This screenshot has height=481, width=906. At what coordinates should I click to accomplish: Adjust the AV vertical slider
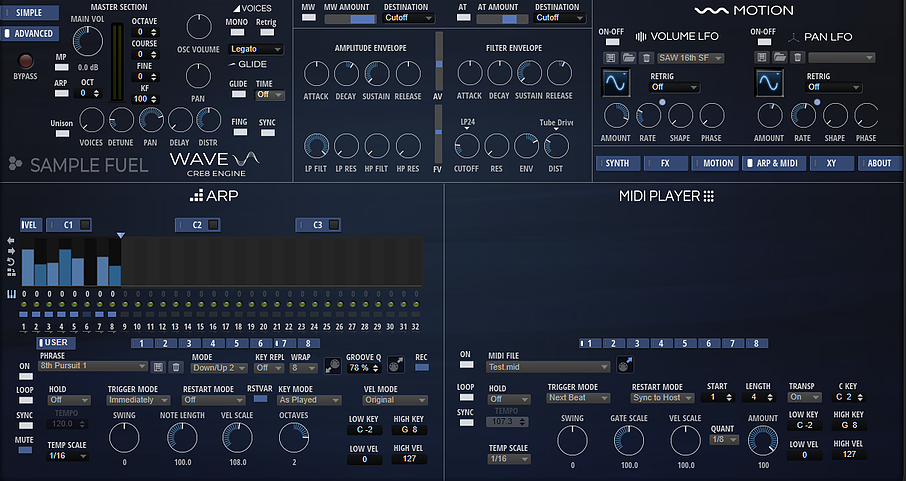click(x=439, y=61)
